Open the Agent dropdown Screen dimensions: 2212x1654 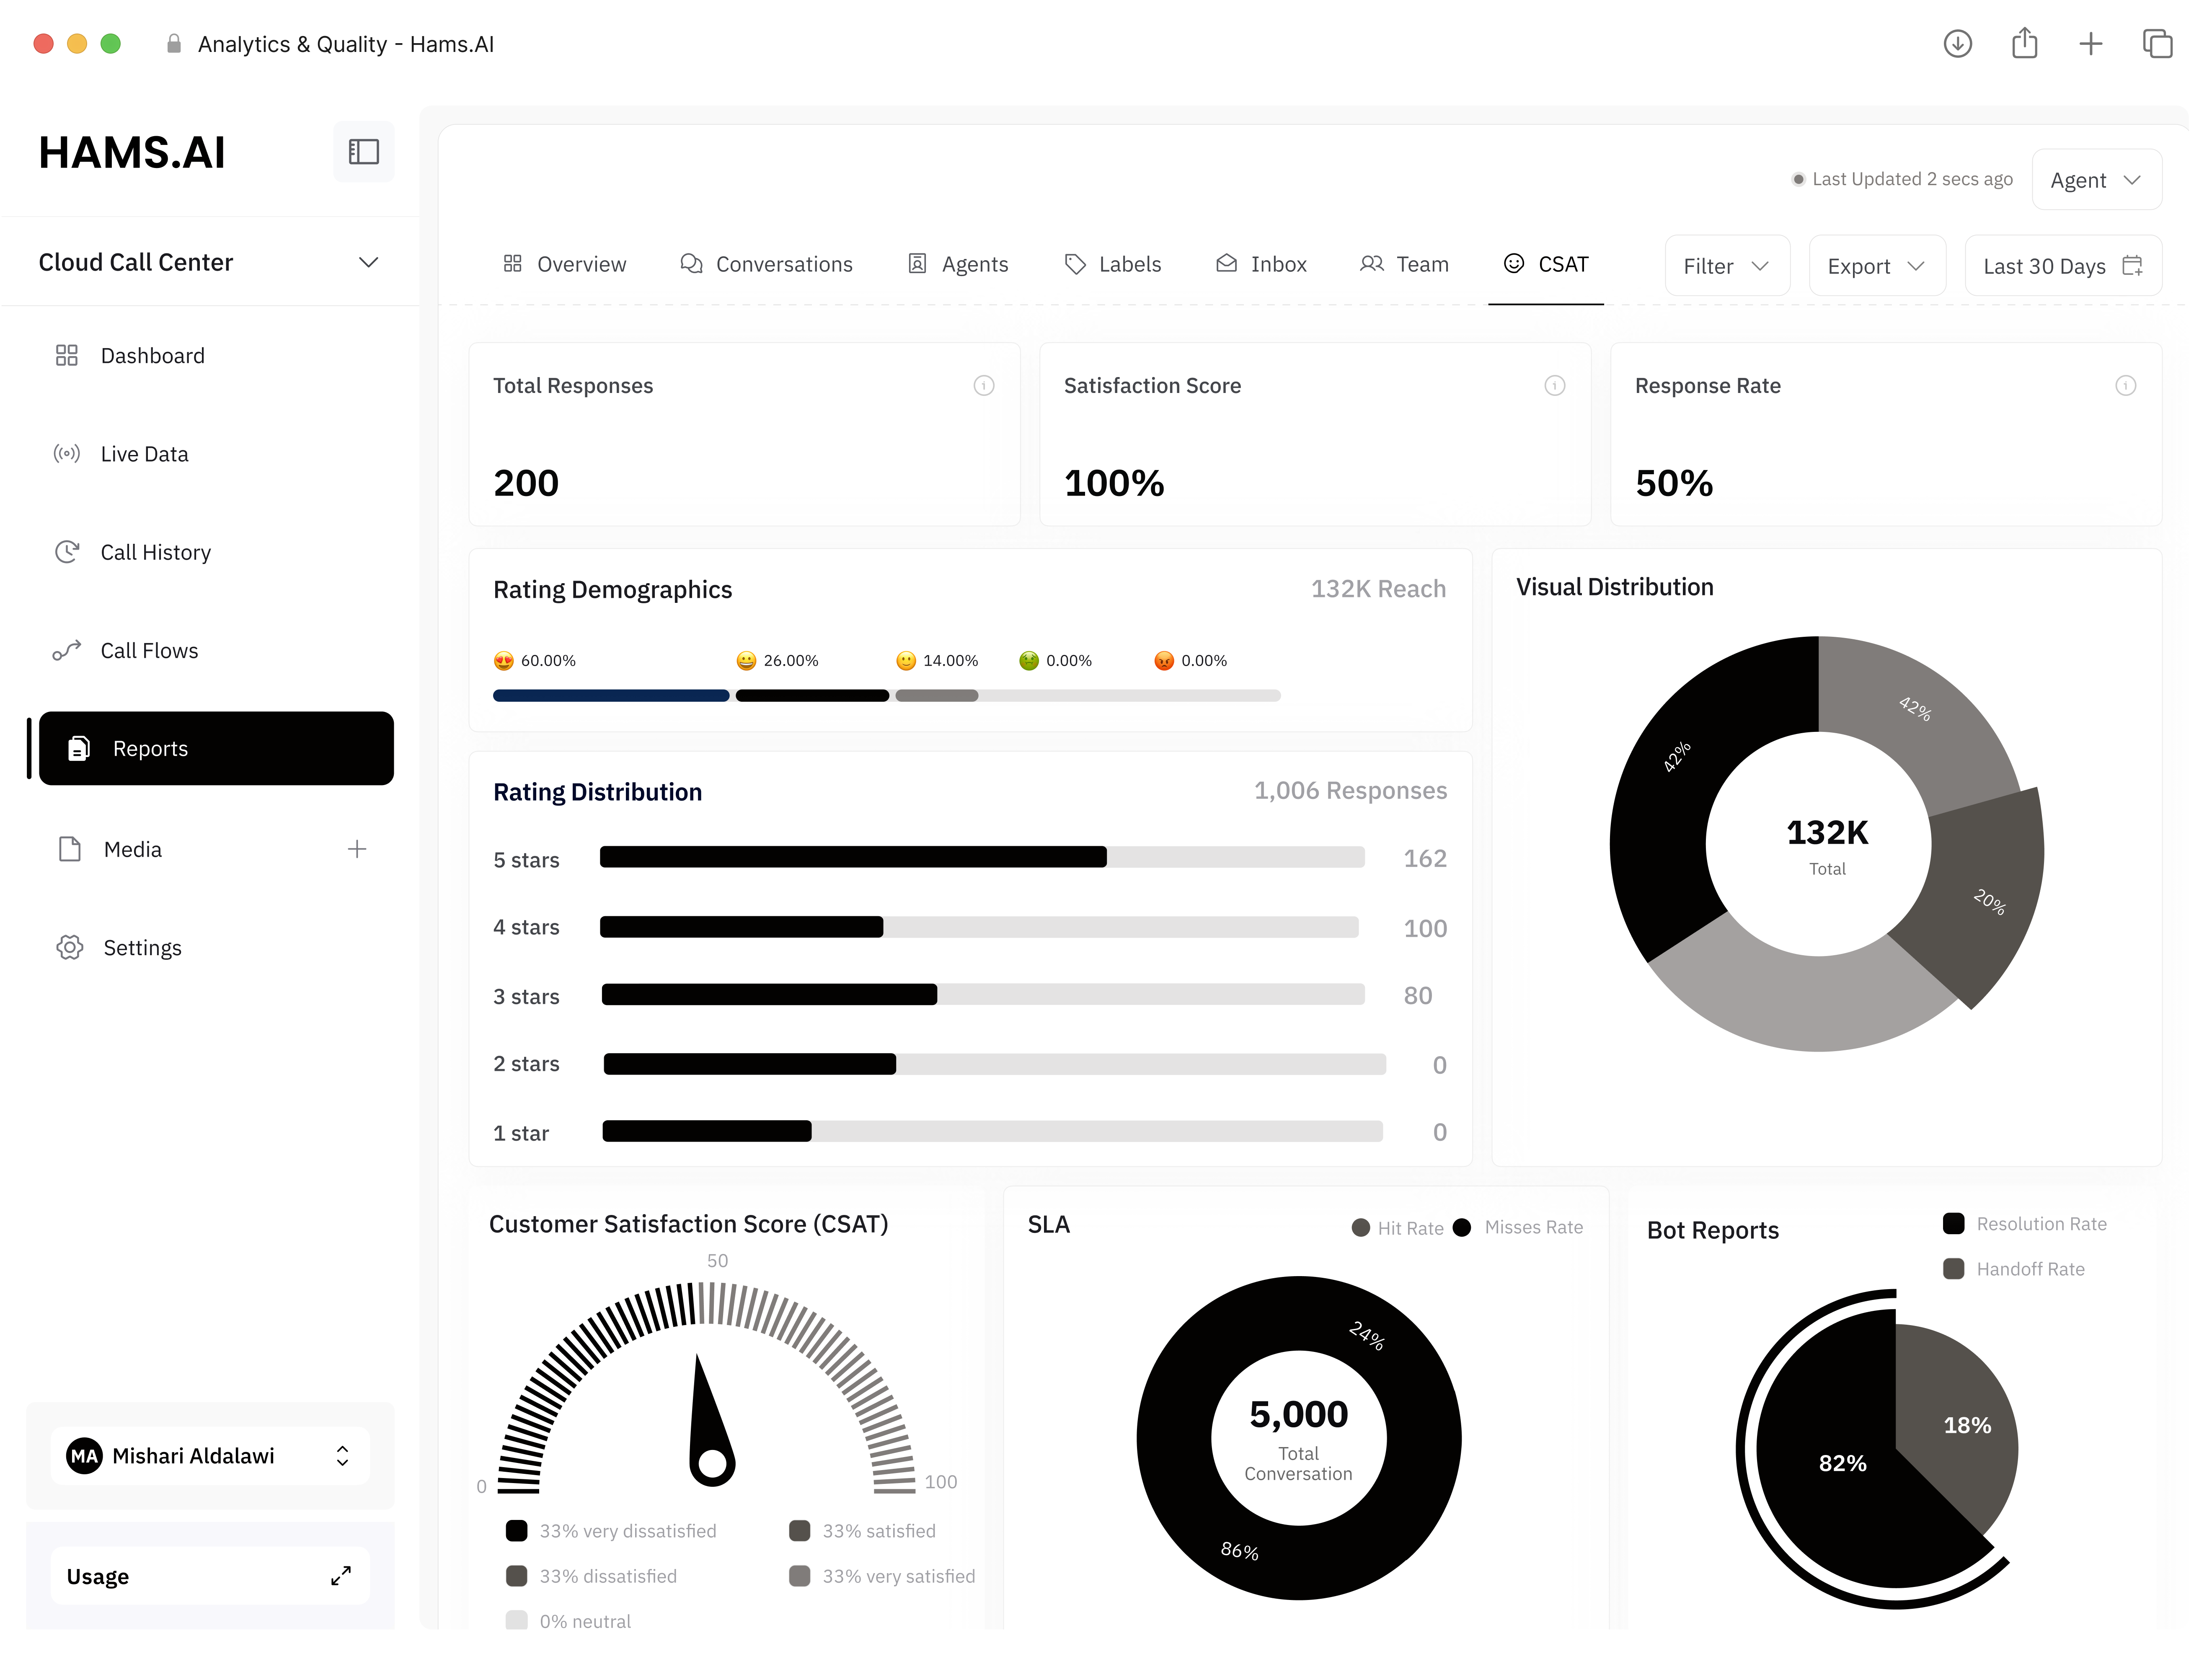click(2096, 180)
